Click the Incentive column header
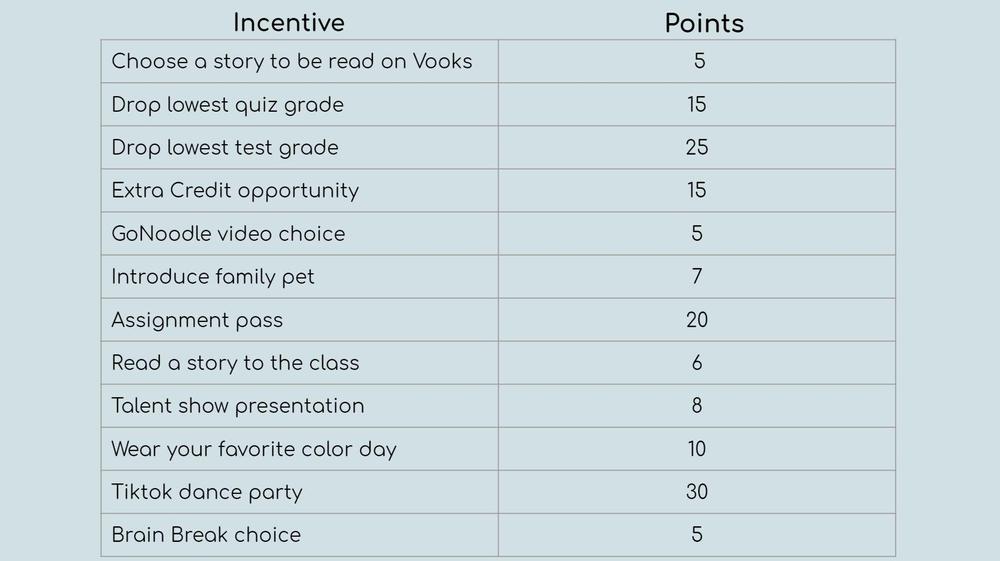 pyautogui.click(x=288, y=23)
